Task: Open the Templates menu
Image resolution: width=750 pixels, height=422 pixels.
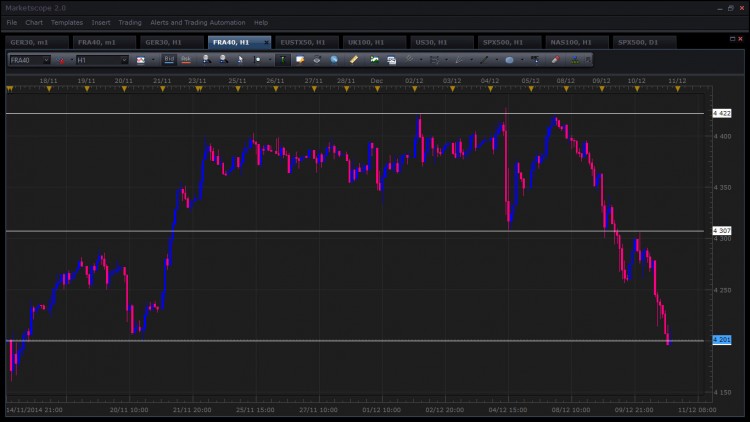Action: [67, 22]
